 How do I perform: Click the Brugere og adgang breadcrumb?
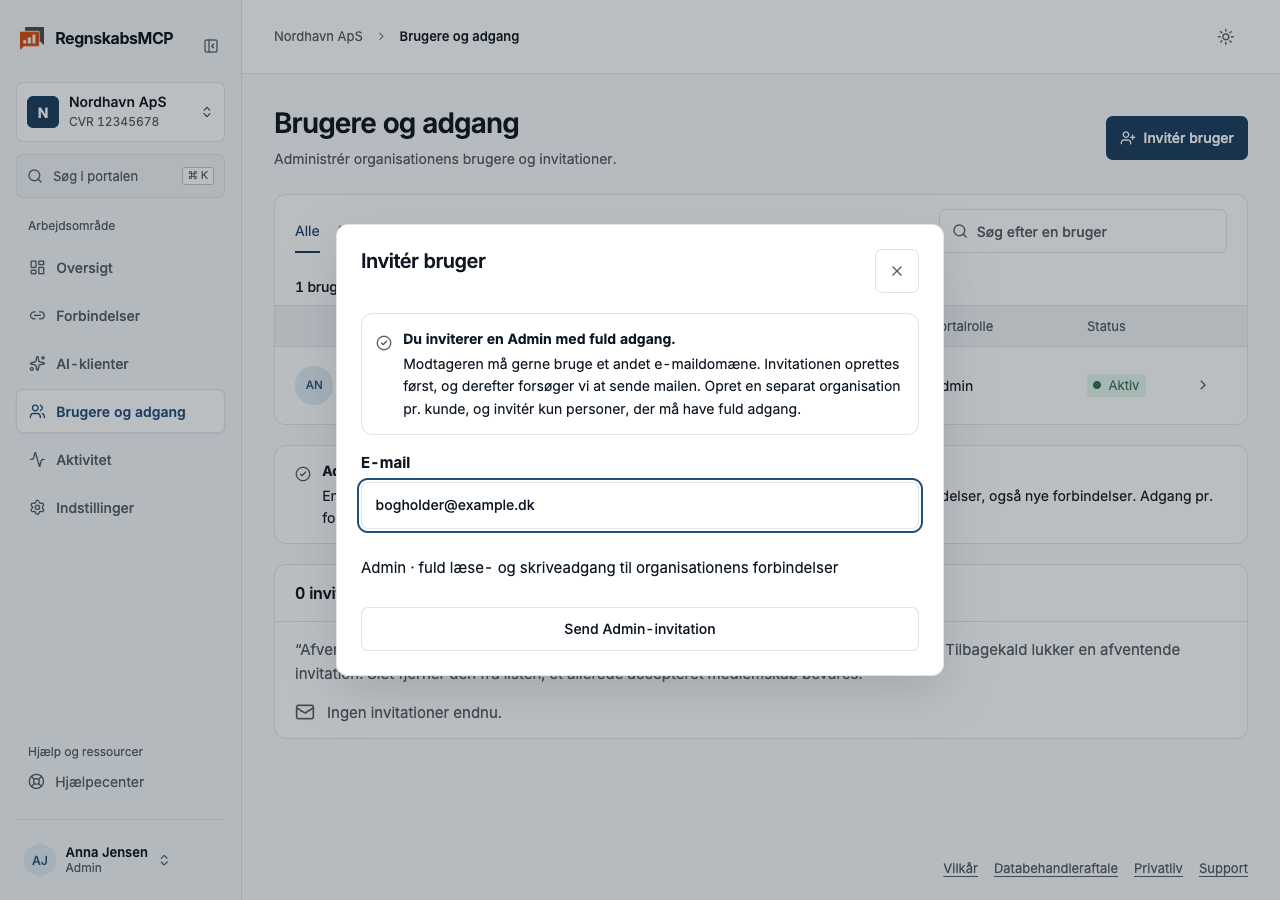click(x=459, y=36)
